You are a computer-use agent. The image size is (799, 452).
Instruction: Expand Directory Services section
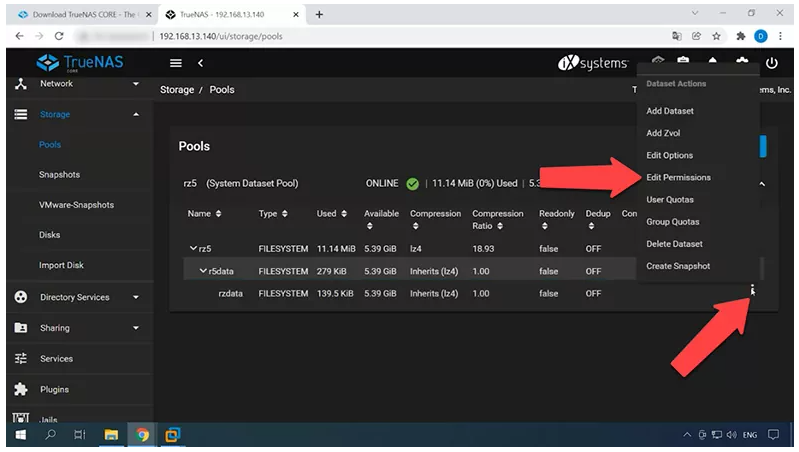coord(136,297)
